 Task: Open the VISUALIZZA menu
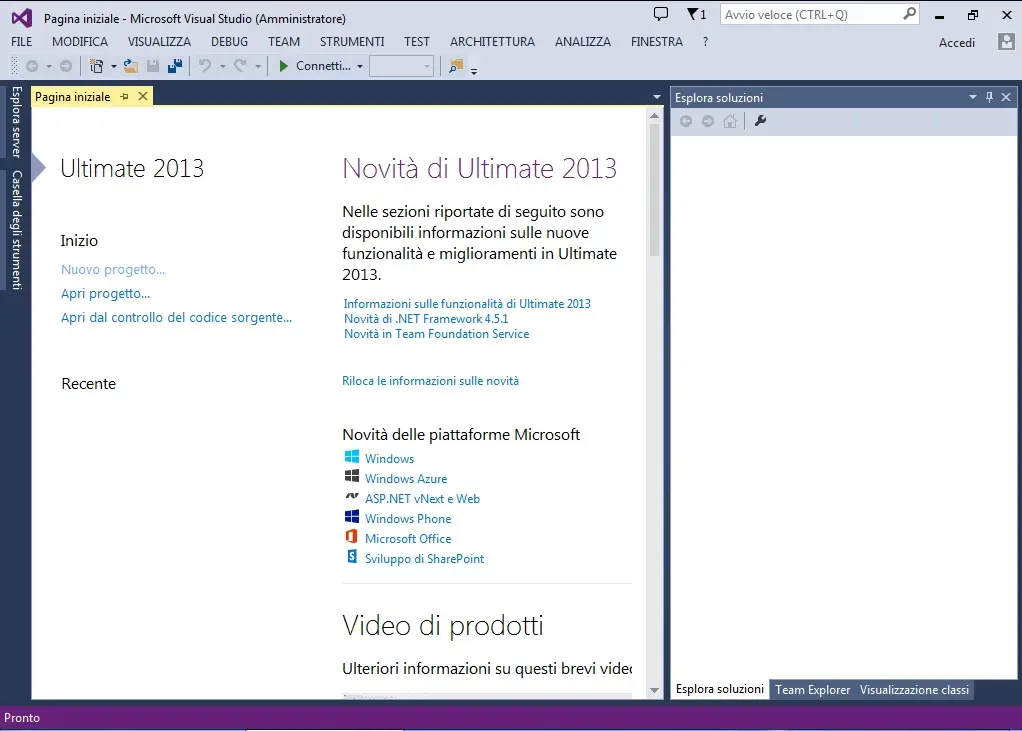click(159, 42)
